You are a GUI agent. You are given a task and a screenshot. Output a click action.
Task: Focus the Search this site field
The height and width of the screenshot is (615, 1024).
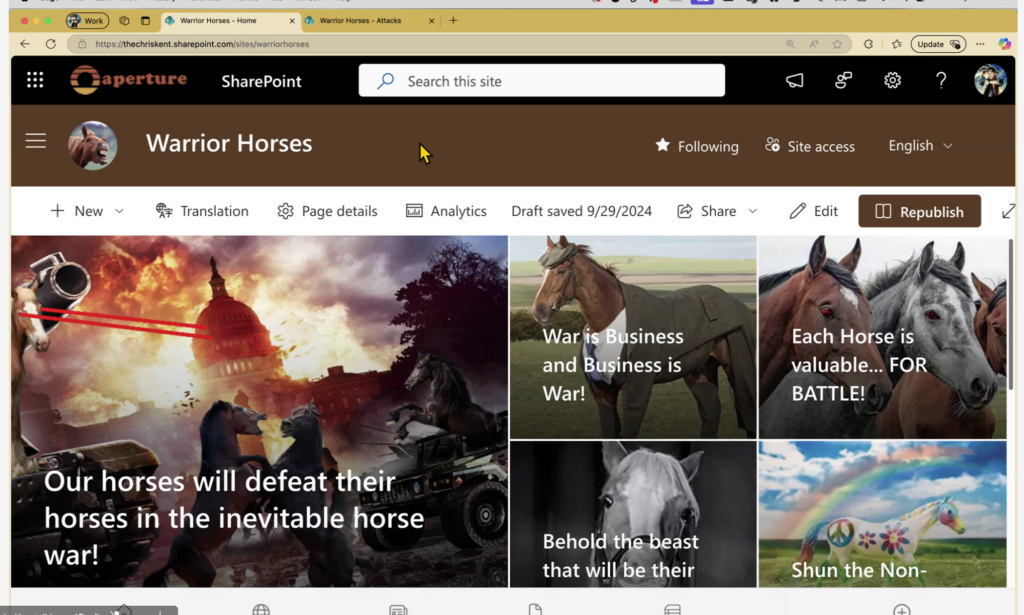[x=541, y=80]
